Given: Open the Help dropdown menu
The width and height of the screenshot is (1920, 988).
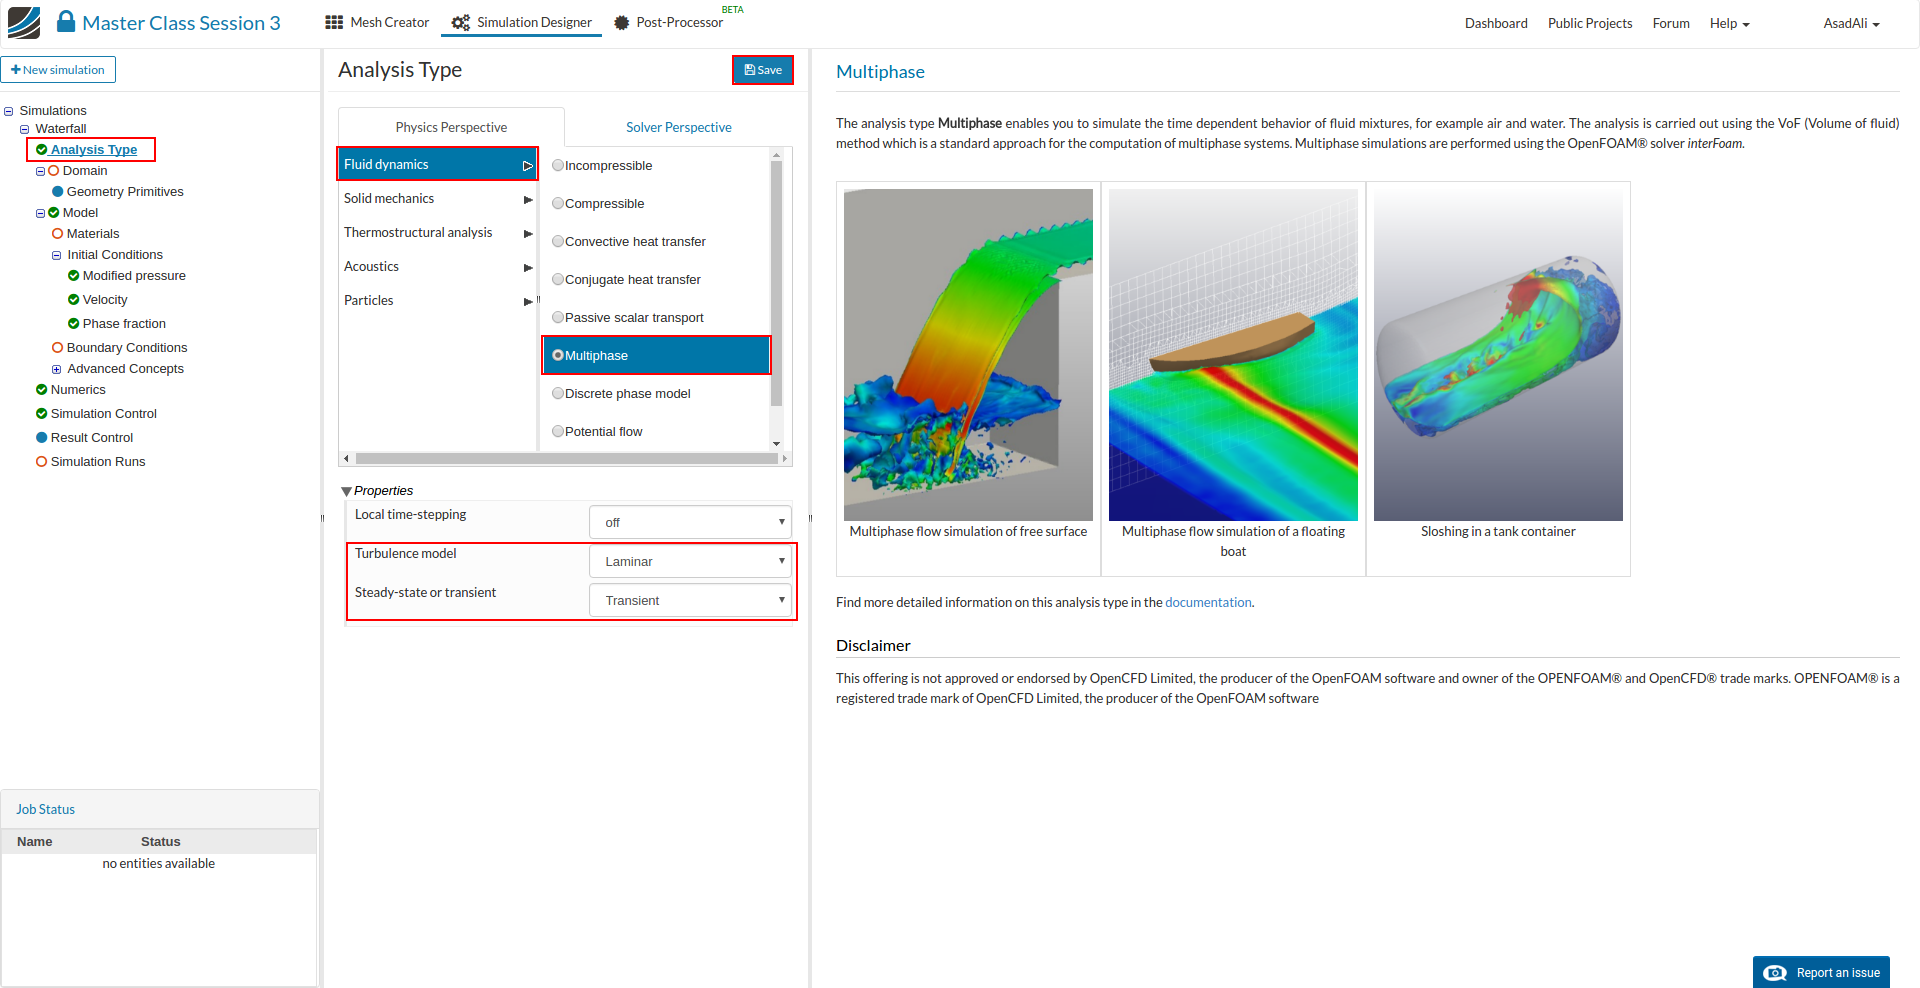Looking at the screenshot, I should tap(1729, 23).
